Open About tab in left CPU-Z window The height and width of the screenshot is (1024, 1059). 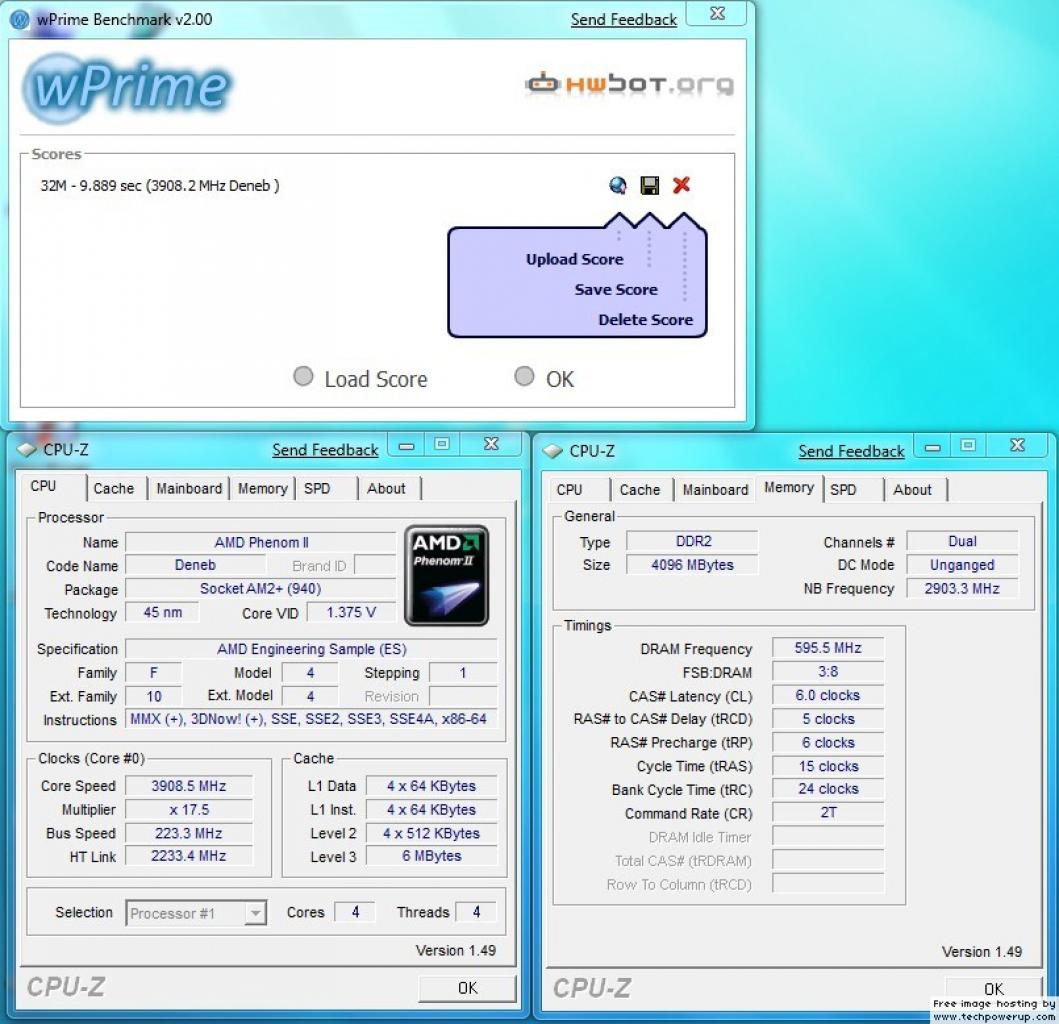click(x=386, y=488)
